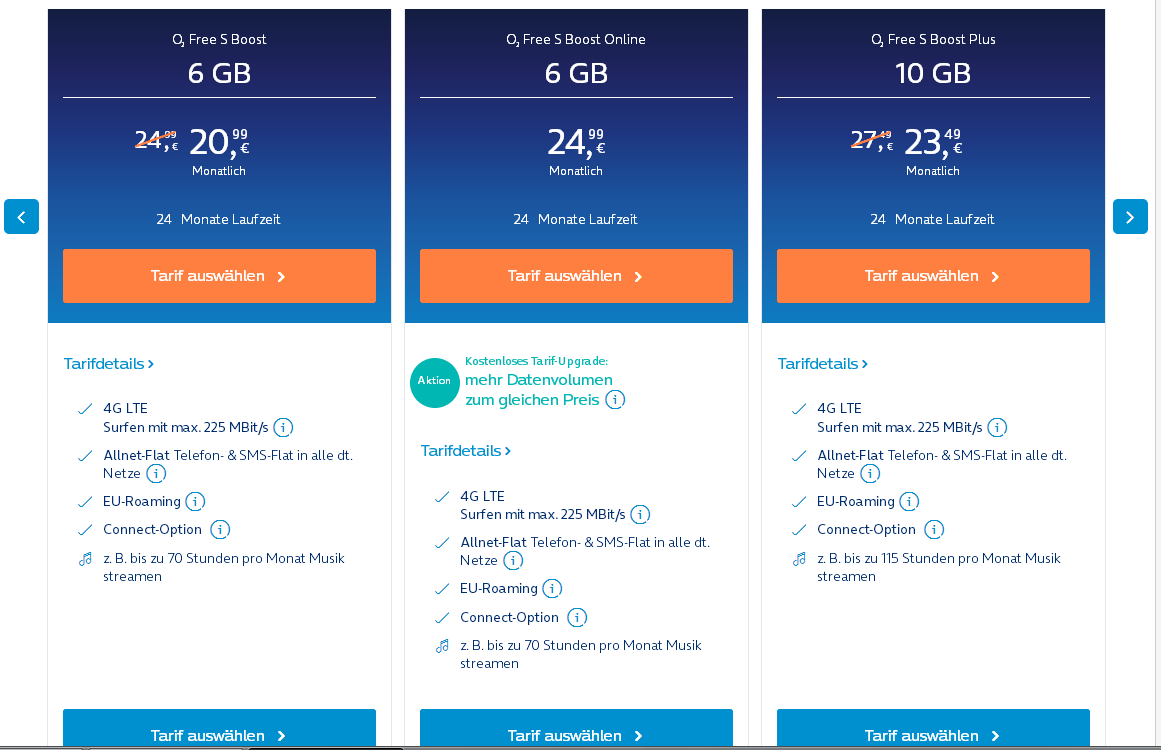
Task: Expand Tarifdetails for Free S Boost
Action: [x=109, y=364]
